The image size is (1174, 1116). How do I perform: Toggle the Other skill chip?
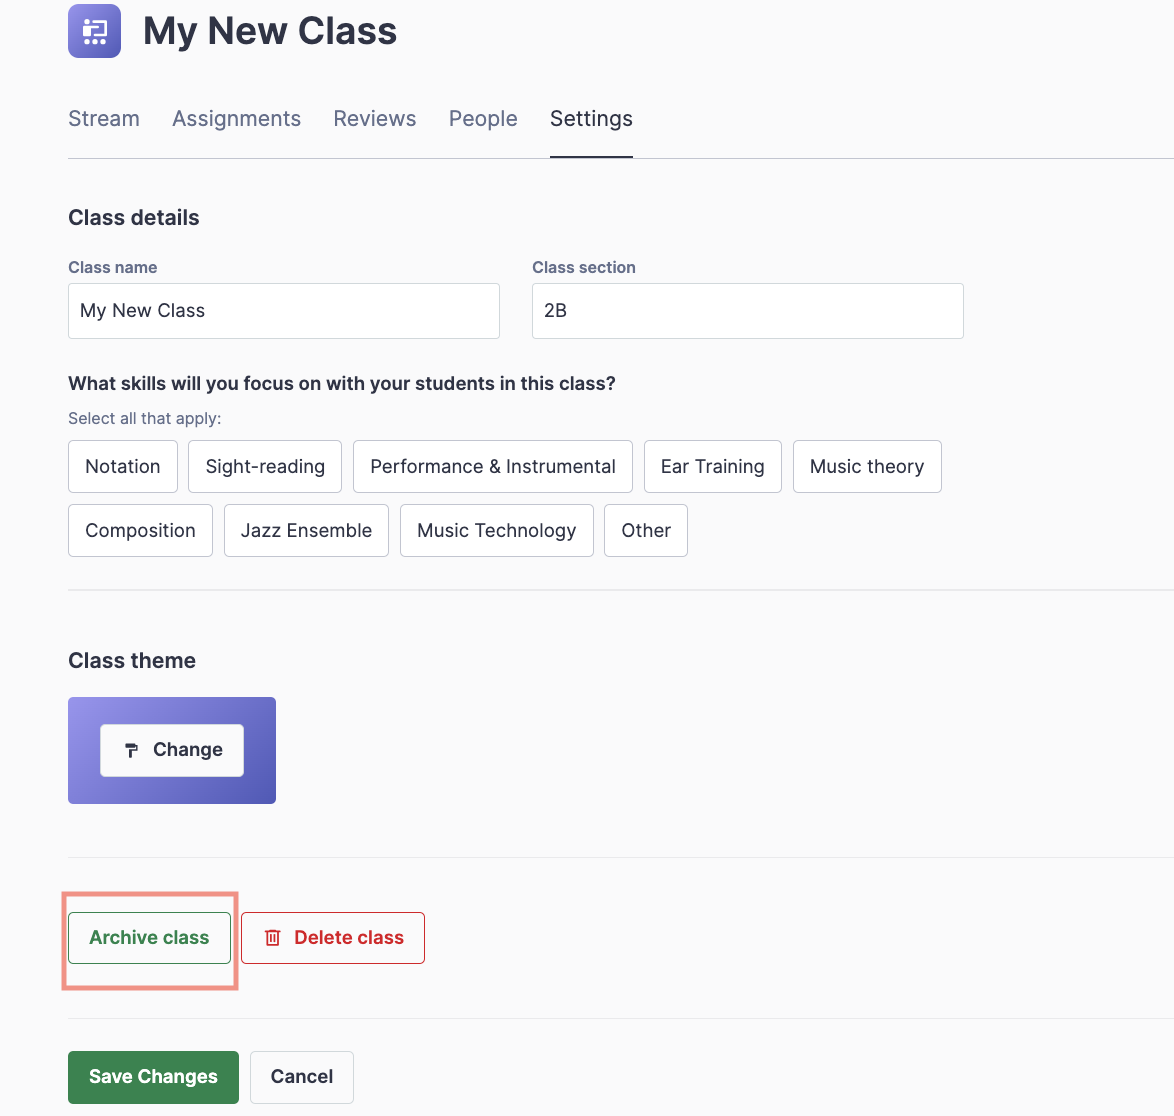pos(646,531)
